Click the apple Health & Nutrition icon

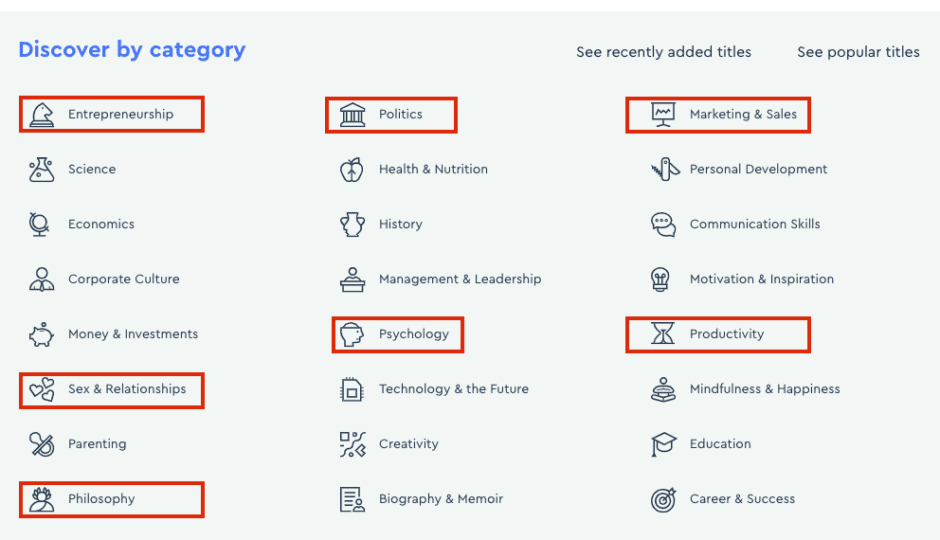(x=352, y=170)
